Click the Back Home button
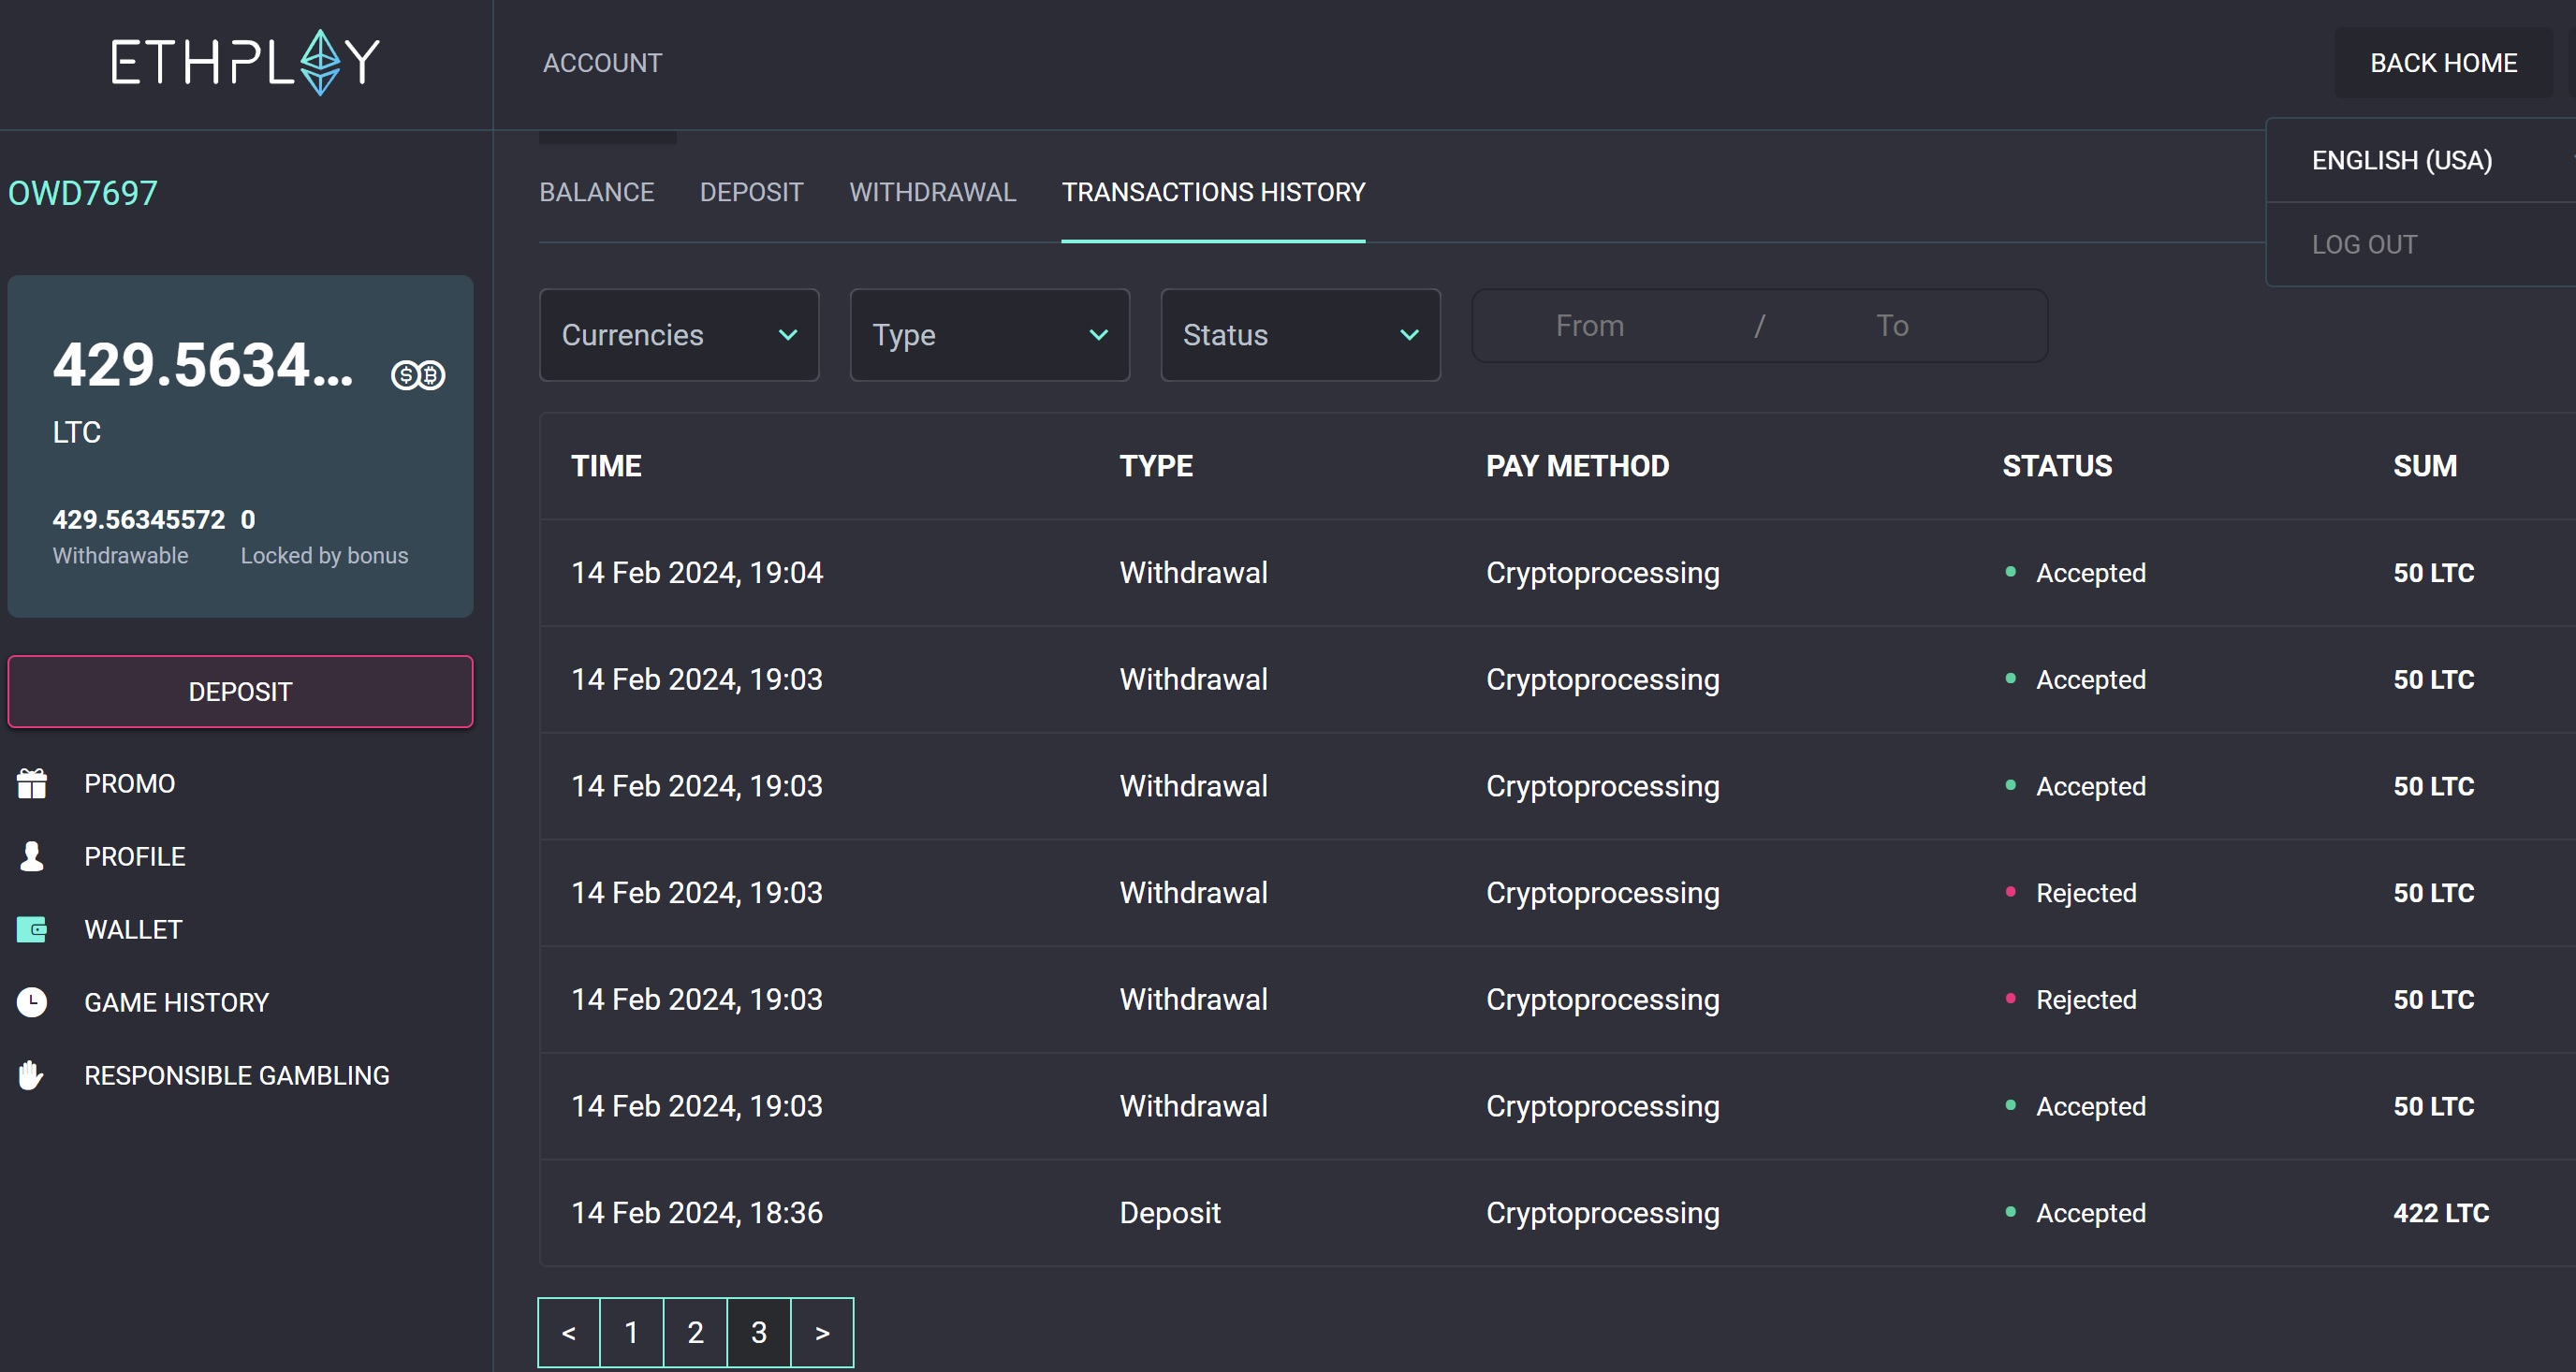Image resolution: width=2576 pixels, height=1372 pixels. [x=2442, y=63]
